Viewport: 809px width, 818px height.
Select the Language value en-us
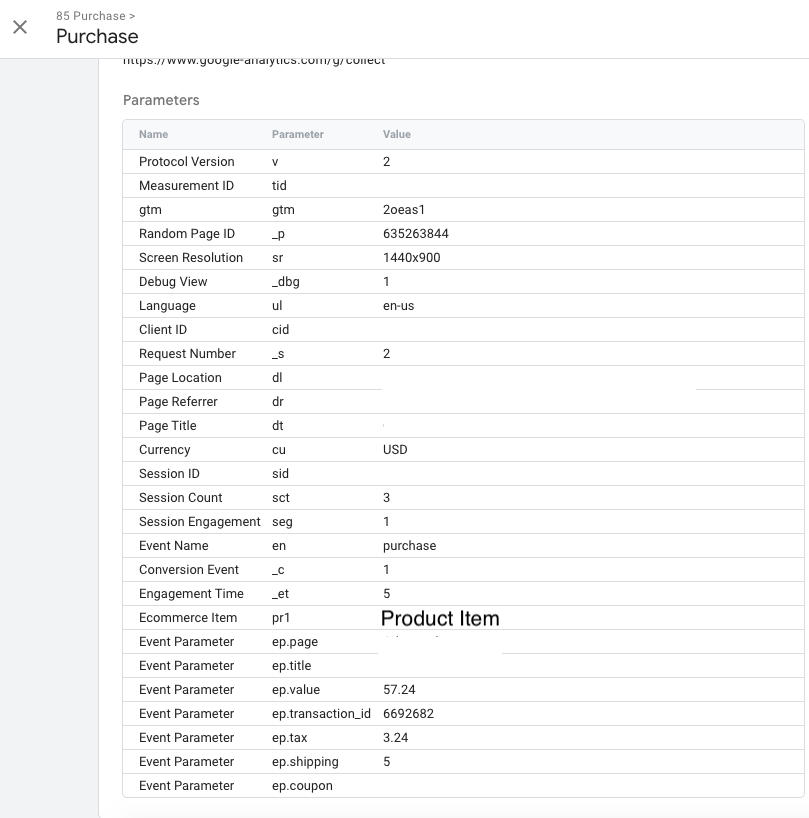tap(400, 306)
